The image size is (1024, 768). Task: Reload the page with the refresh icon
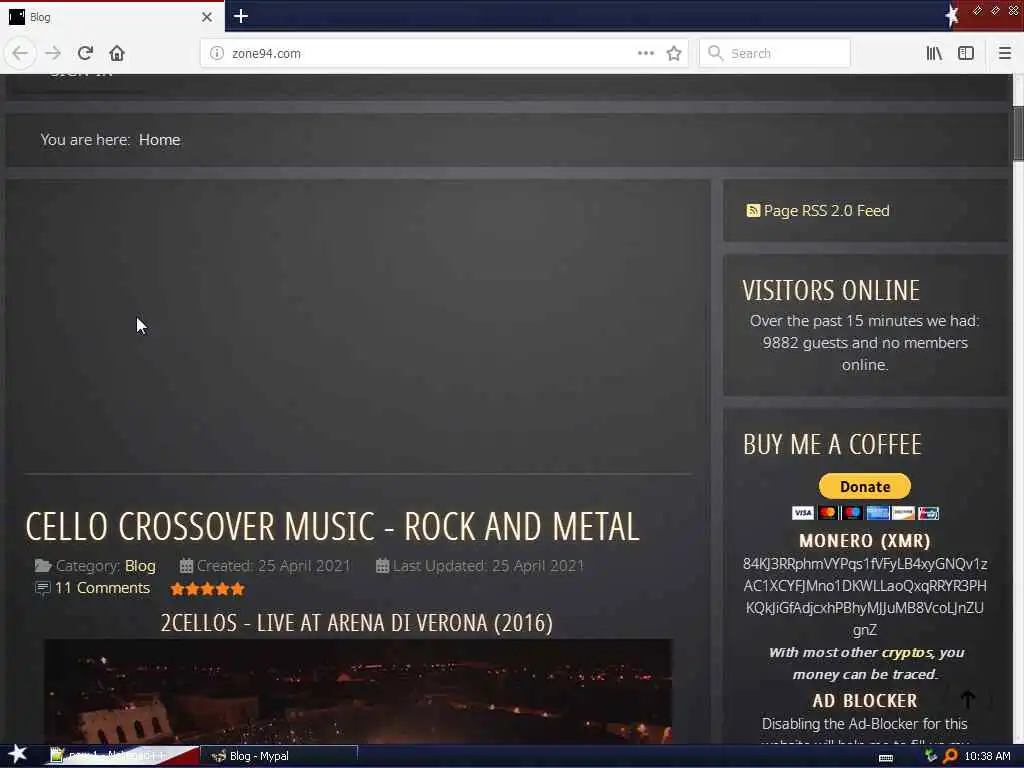(x=86, y=53)
